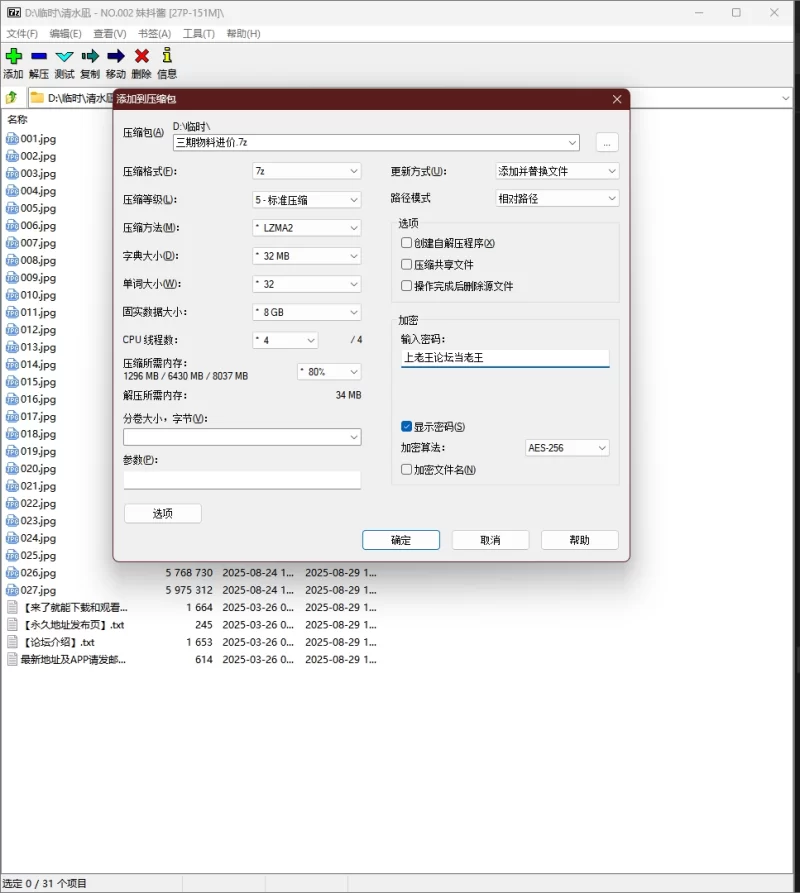Select the 024.jpg file icon
The image size is (800, 893).
coord(12,538)
